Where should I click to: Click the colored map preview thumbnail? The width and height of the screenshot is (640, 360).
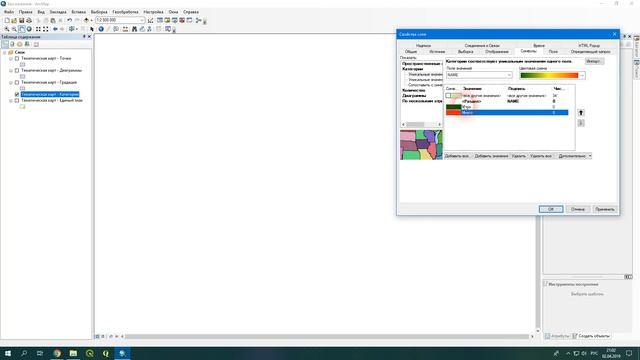click(421, 145)
